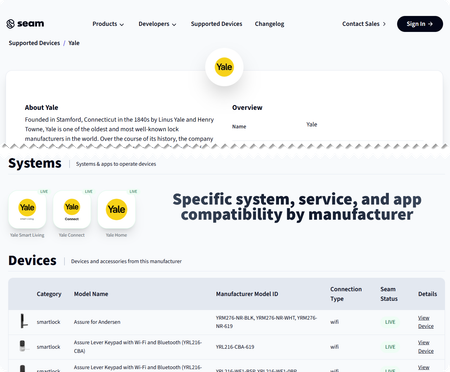Click the Yale breadcrumb item
This screenshot has width=450, height=372.
74,43
